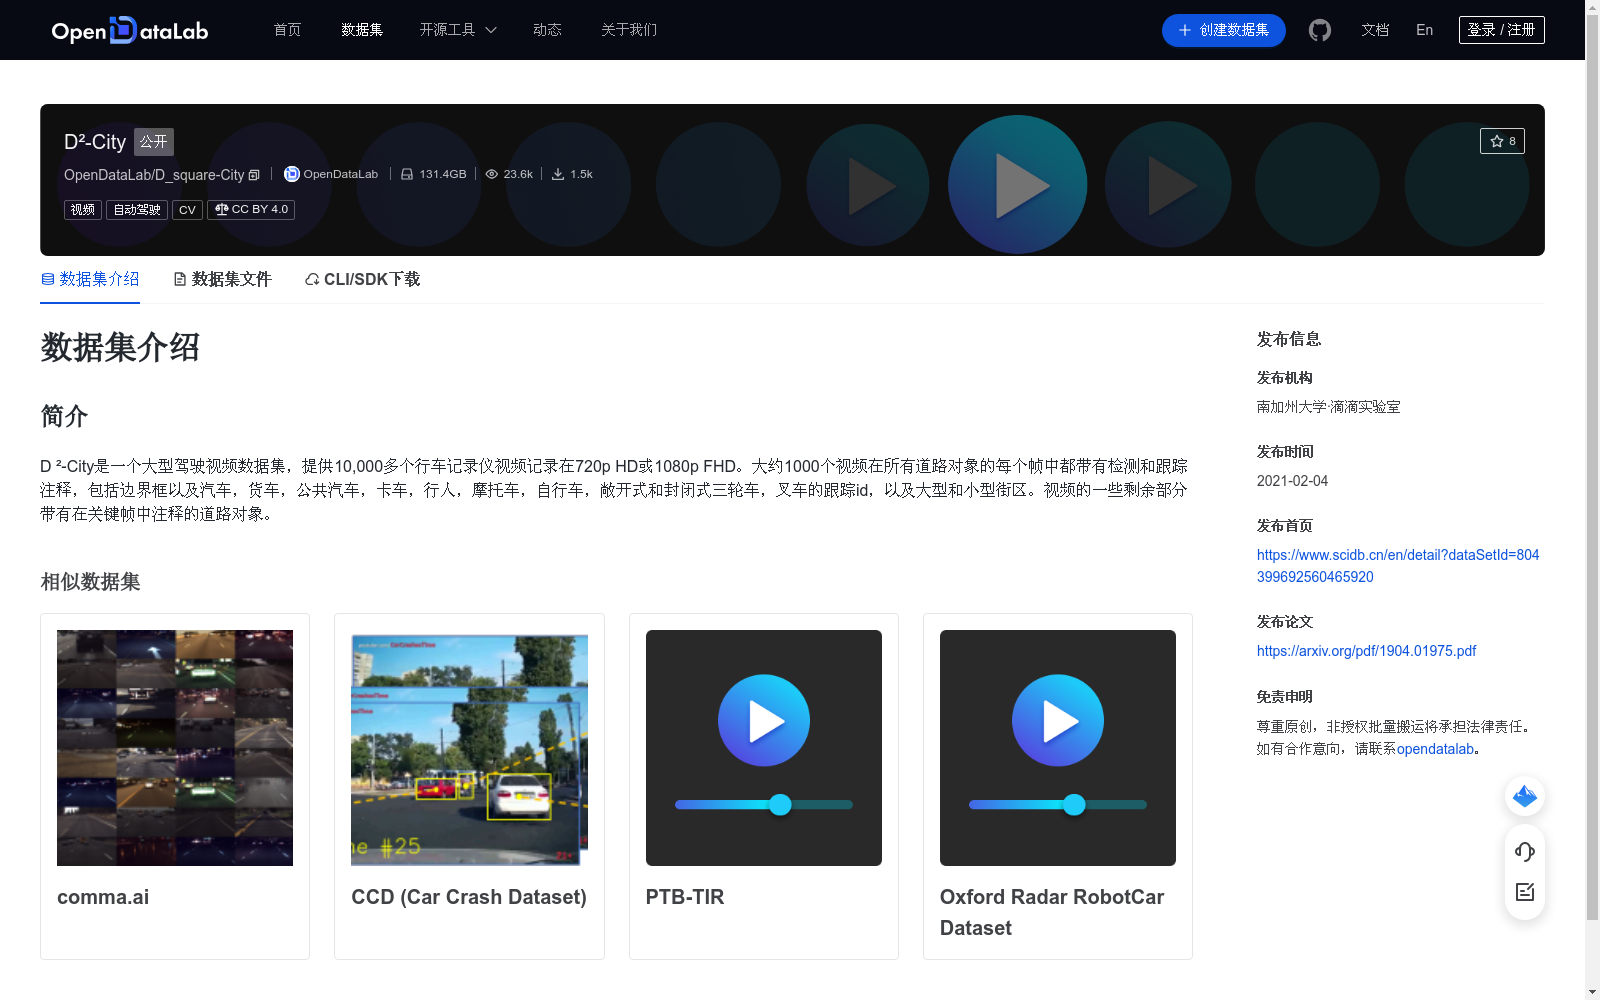The height and width of the screenshot is (1000, 1600).
Task: Open 动态 navigation item
Action: [547, 30]
